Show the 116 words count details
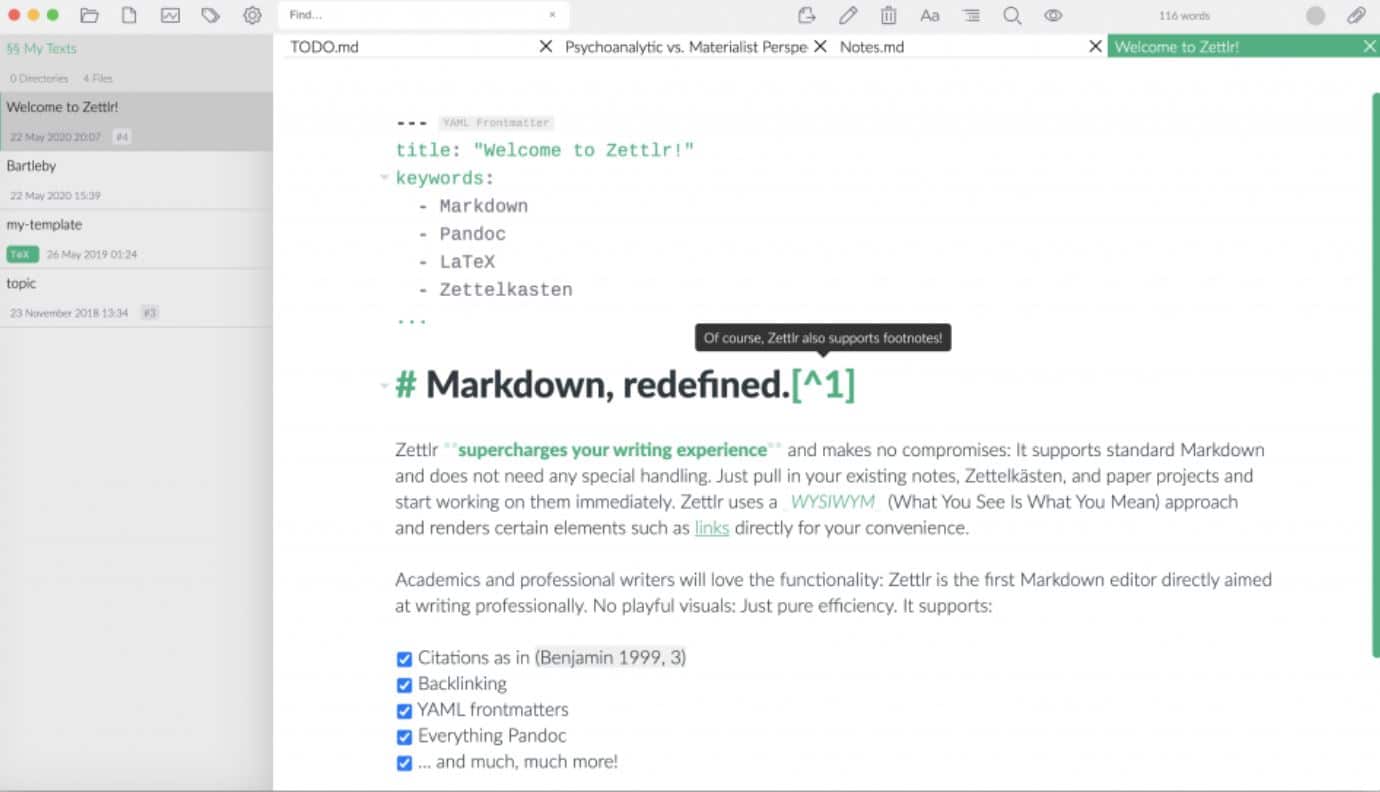The height and width of the screenshot is (792, 1380). coord(1184,16)
